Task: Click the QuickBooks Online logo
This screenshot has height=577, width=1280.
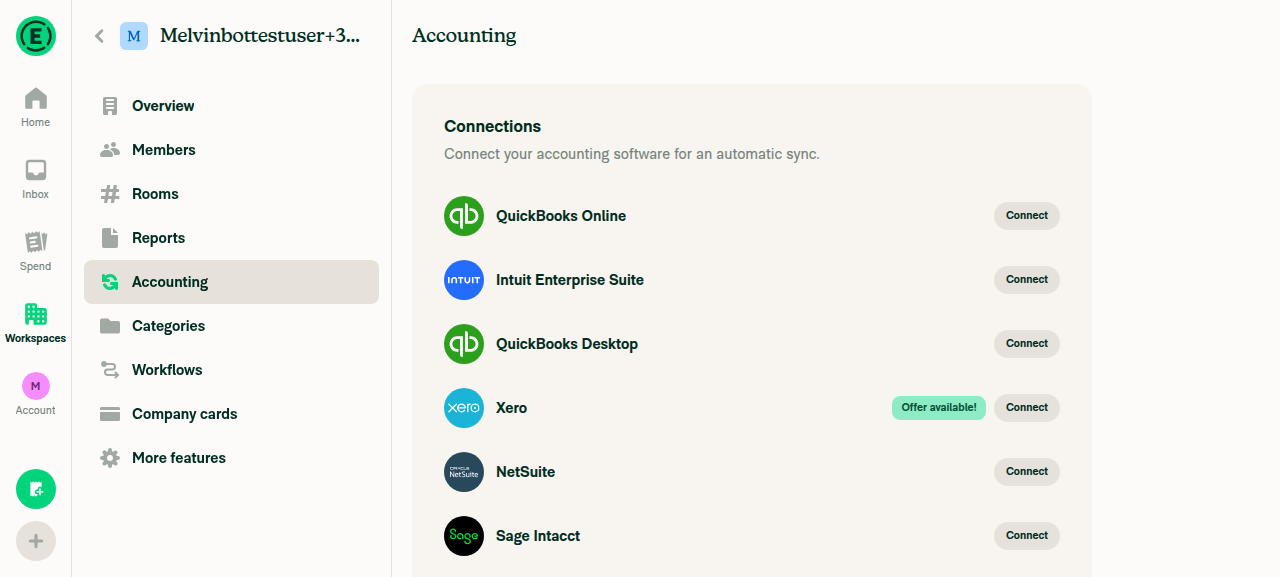Action: [x=464, y=216]
